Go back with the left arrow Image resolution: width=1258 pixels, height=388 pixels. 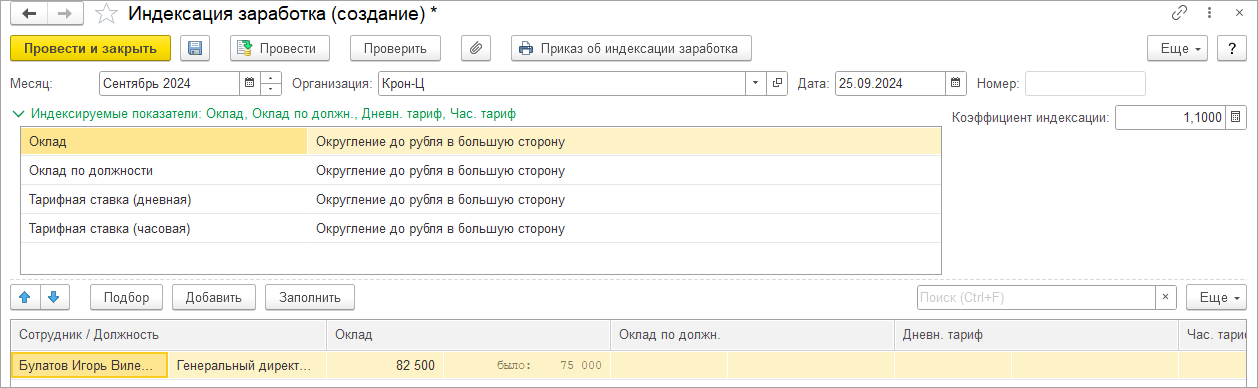pos(28,14)
